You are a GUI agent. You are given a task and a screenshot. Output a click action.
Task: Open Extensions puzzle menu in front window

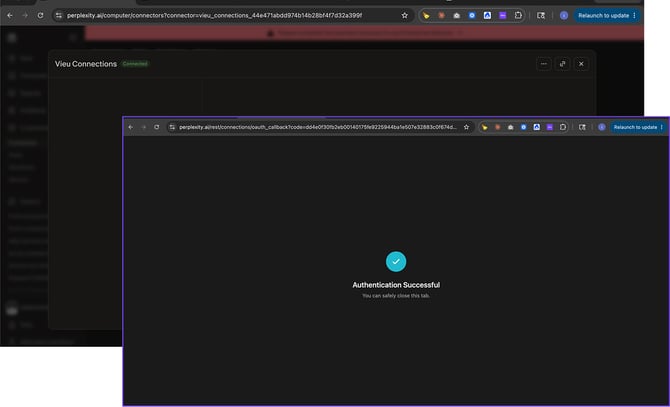563,127
